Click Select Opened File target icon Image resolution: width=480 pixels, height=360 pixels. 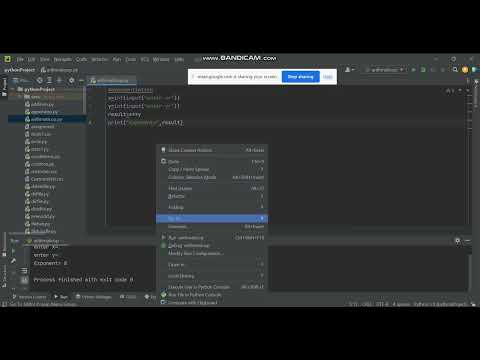pyautogui.click(x=40, y=80)
